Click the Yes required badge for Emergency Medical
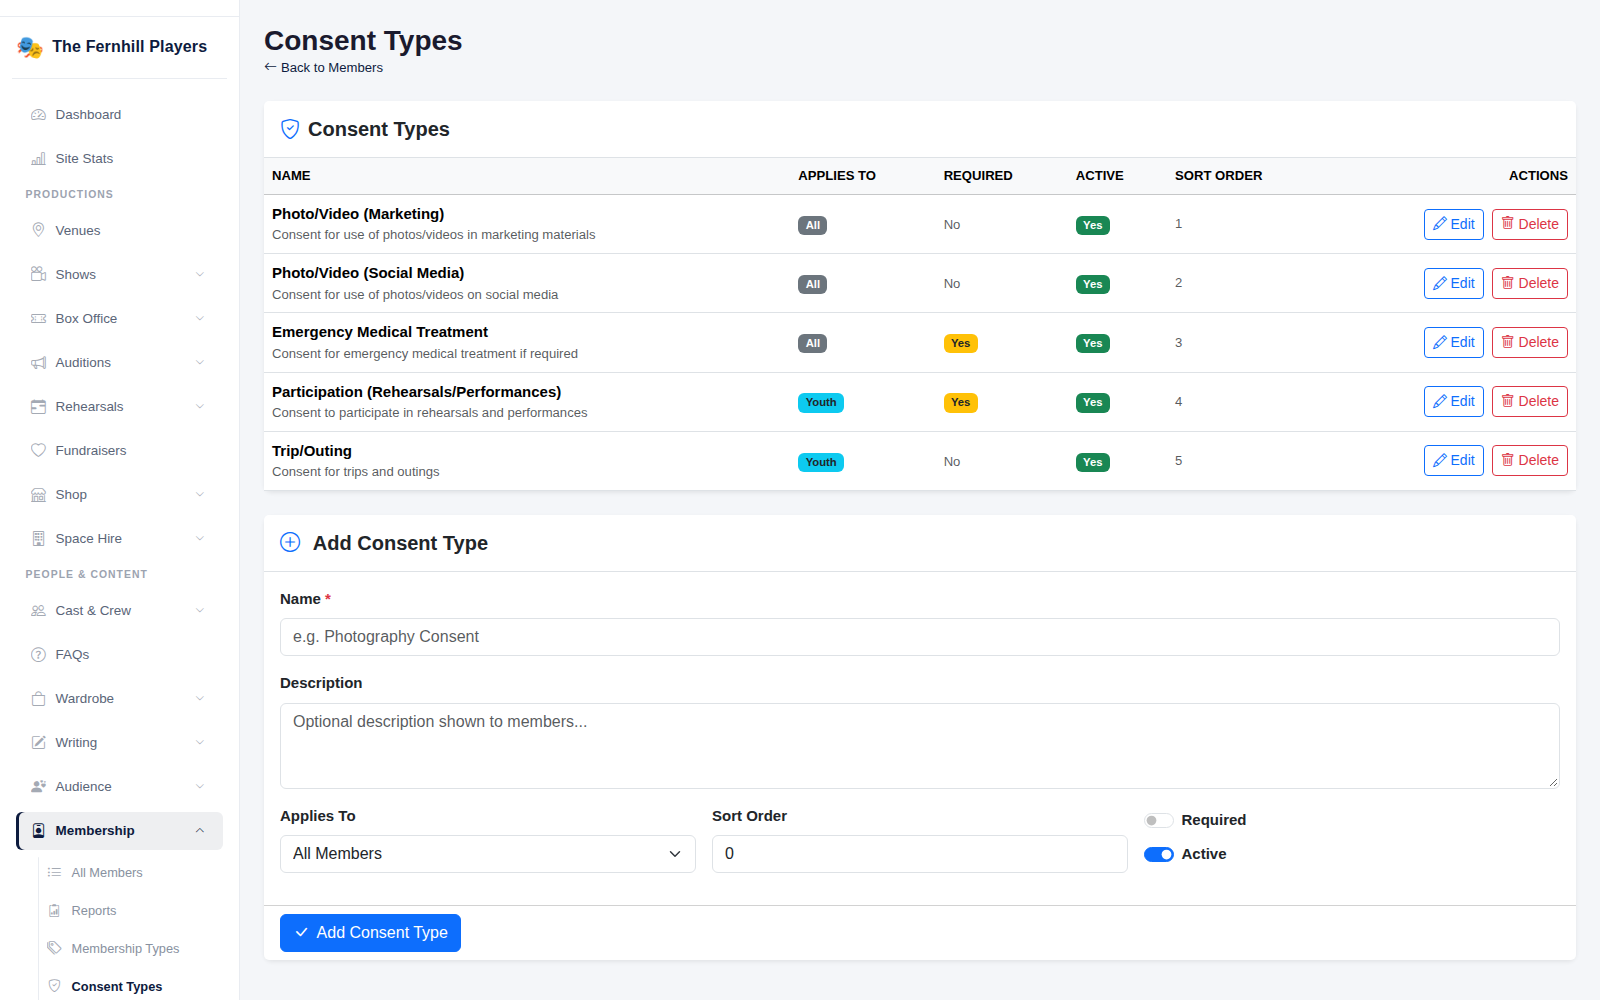 pos(961,344)
